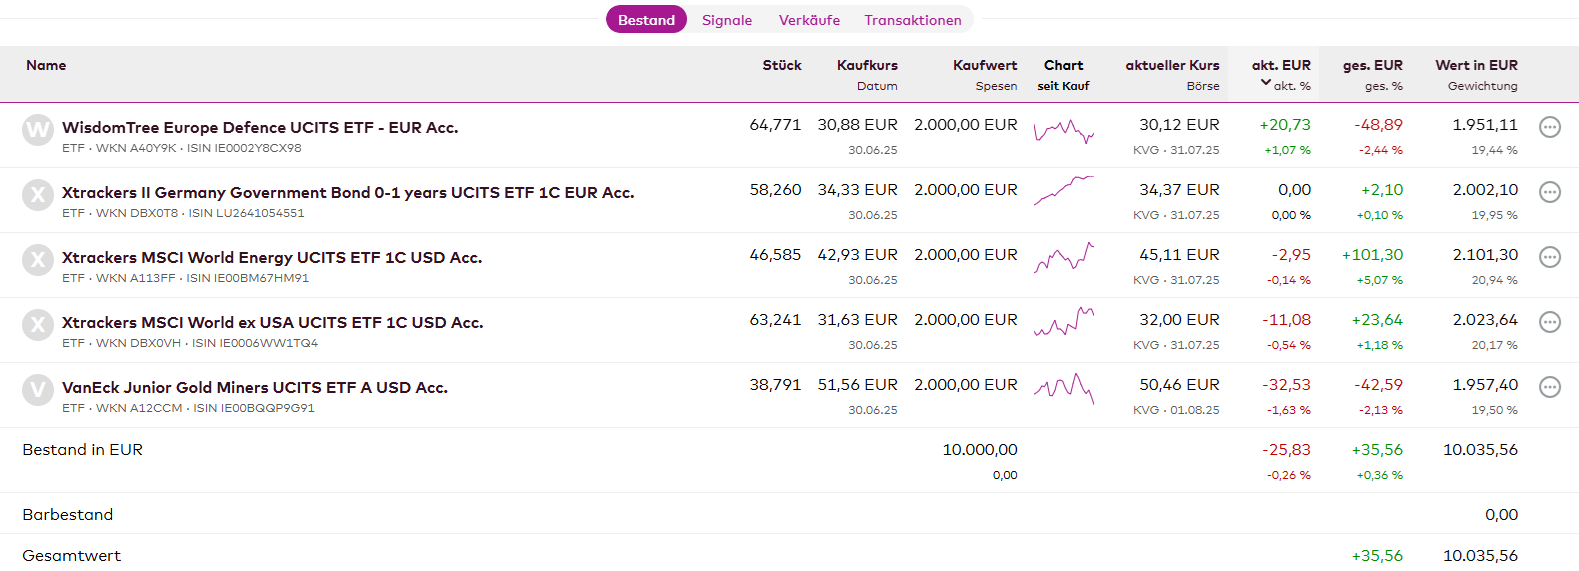The height and width of the screenshot is (571, 1579).
Task: Open options menu for MSCI World Energy
Action: pos(1549,257)
